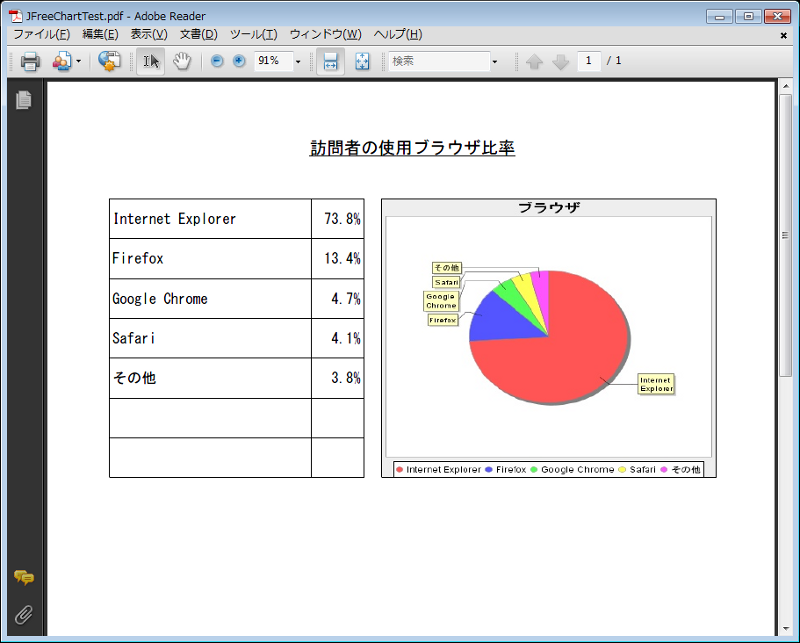The height and width of the screenshot is (643, 800).
Task: Expand the collaborate icon dropdown arrow
Action: click(x=79, y=61)
